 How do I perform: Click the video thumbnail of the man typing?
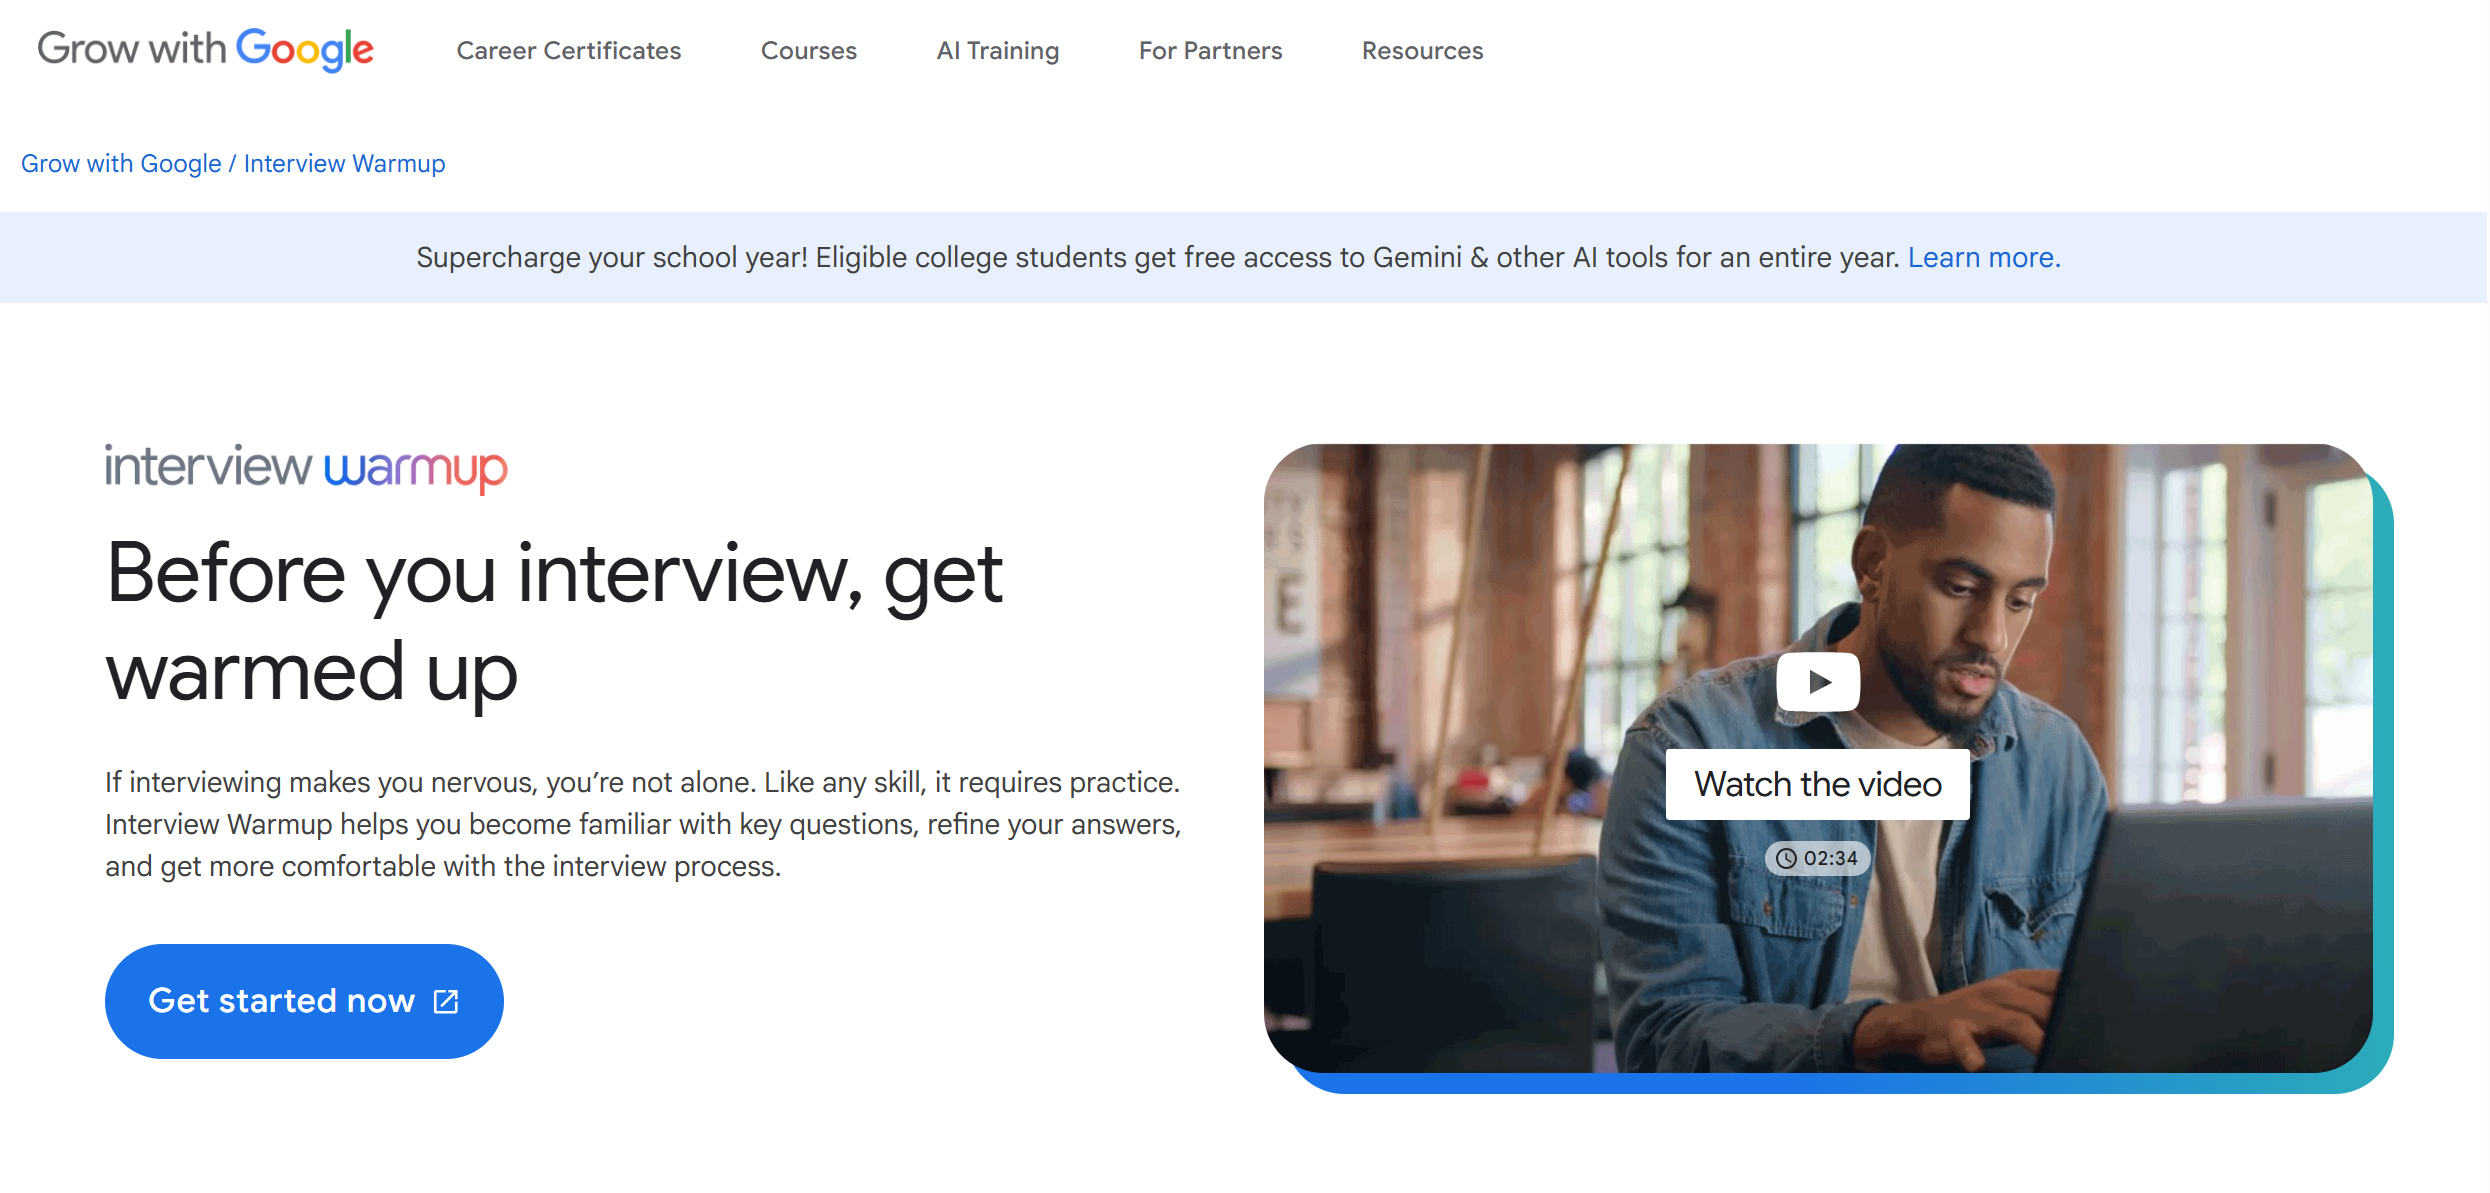(1818, 758)
